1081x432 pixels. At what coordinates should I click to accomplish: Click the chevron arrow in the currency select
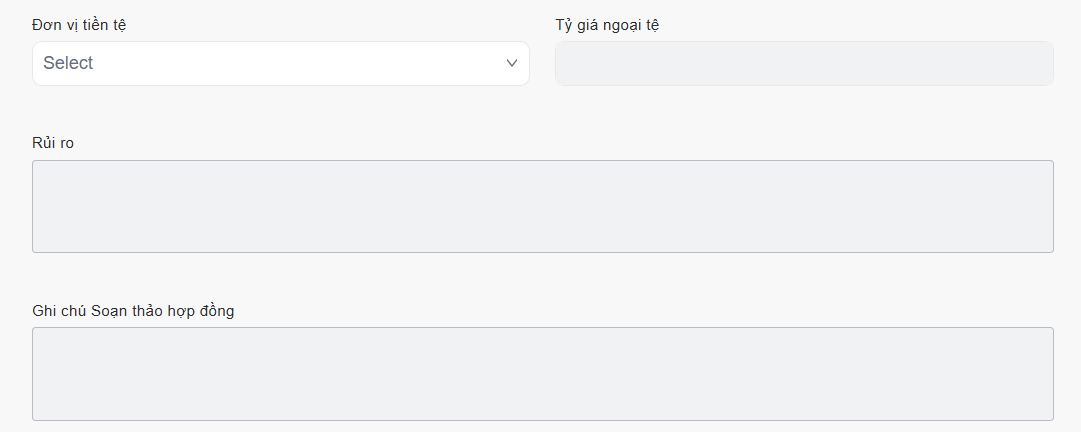(512, 63)
